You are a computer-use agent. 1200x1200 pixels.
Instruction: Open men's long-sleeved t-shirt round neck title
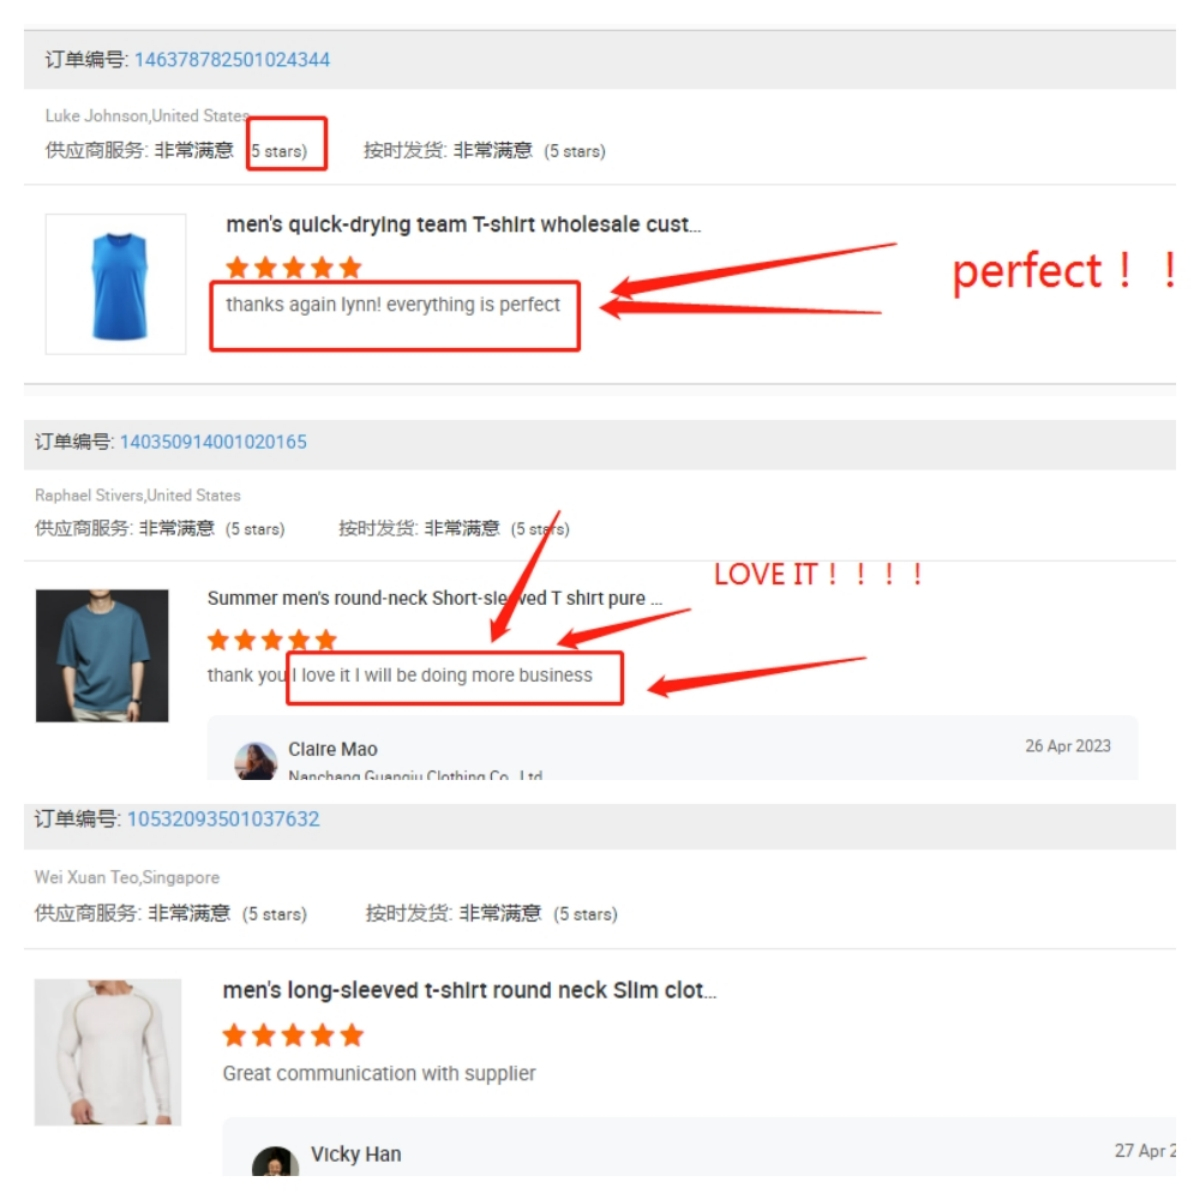[x=470, y=990]
